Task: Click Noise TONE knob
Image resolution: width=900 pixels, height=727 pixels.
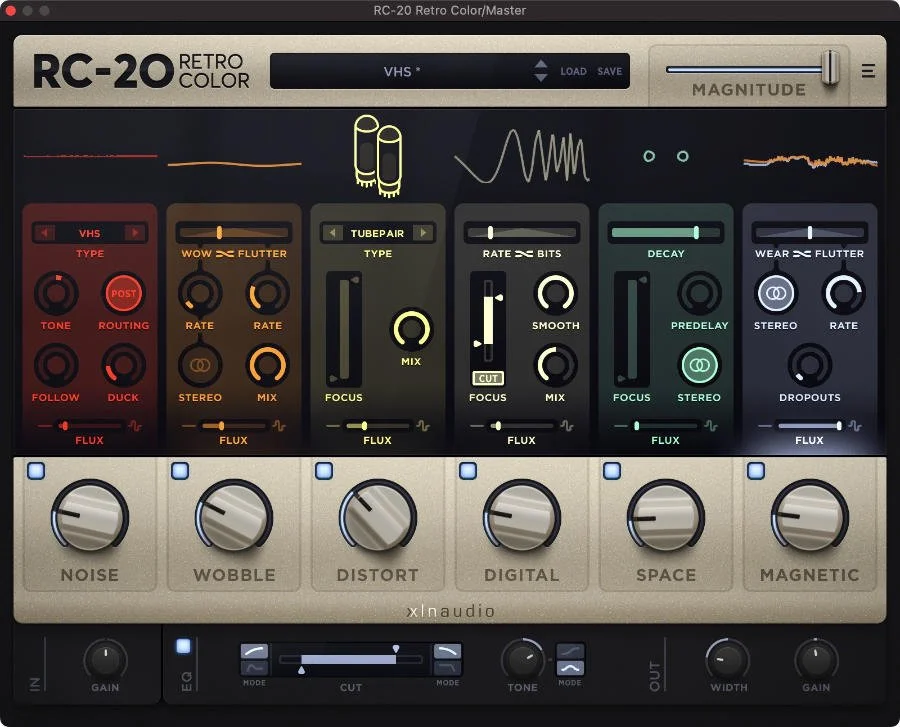Action: click(56, 293)
